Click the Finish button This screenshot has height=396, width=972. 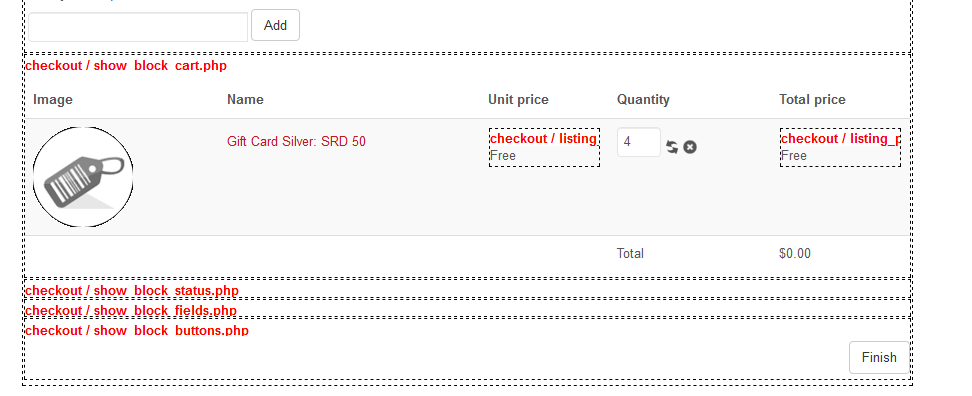[x=878, y=358]
